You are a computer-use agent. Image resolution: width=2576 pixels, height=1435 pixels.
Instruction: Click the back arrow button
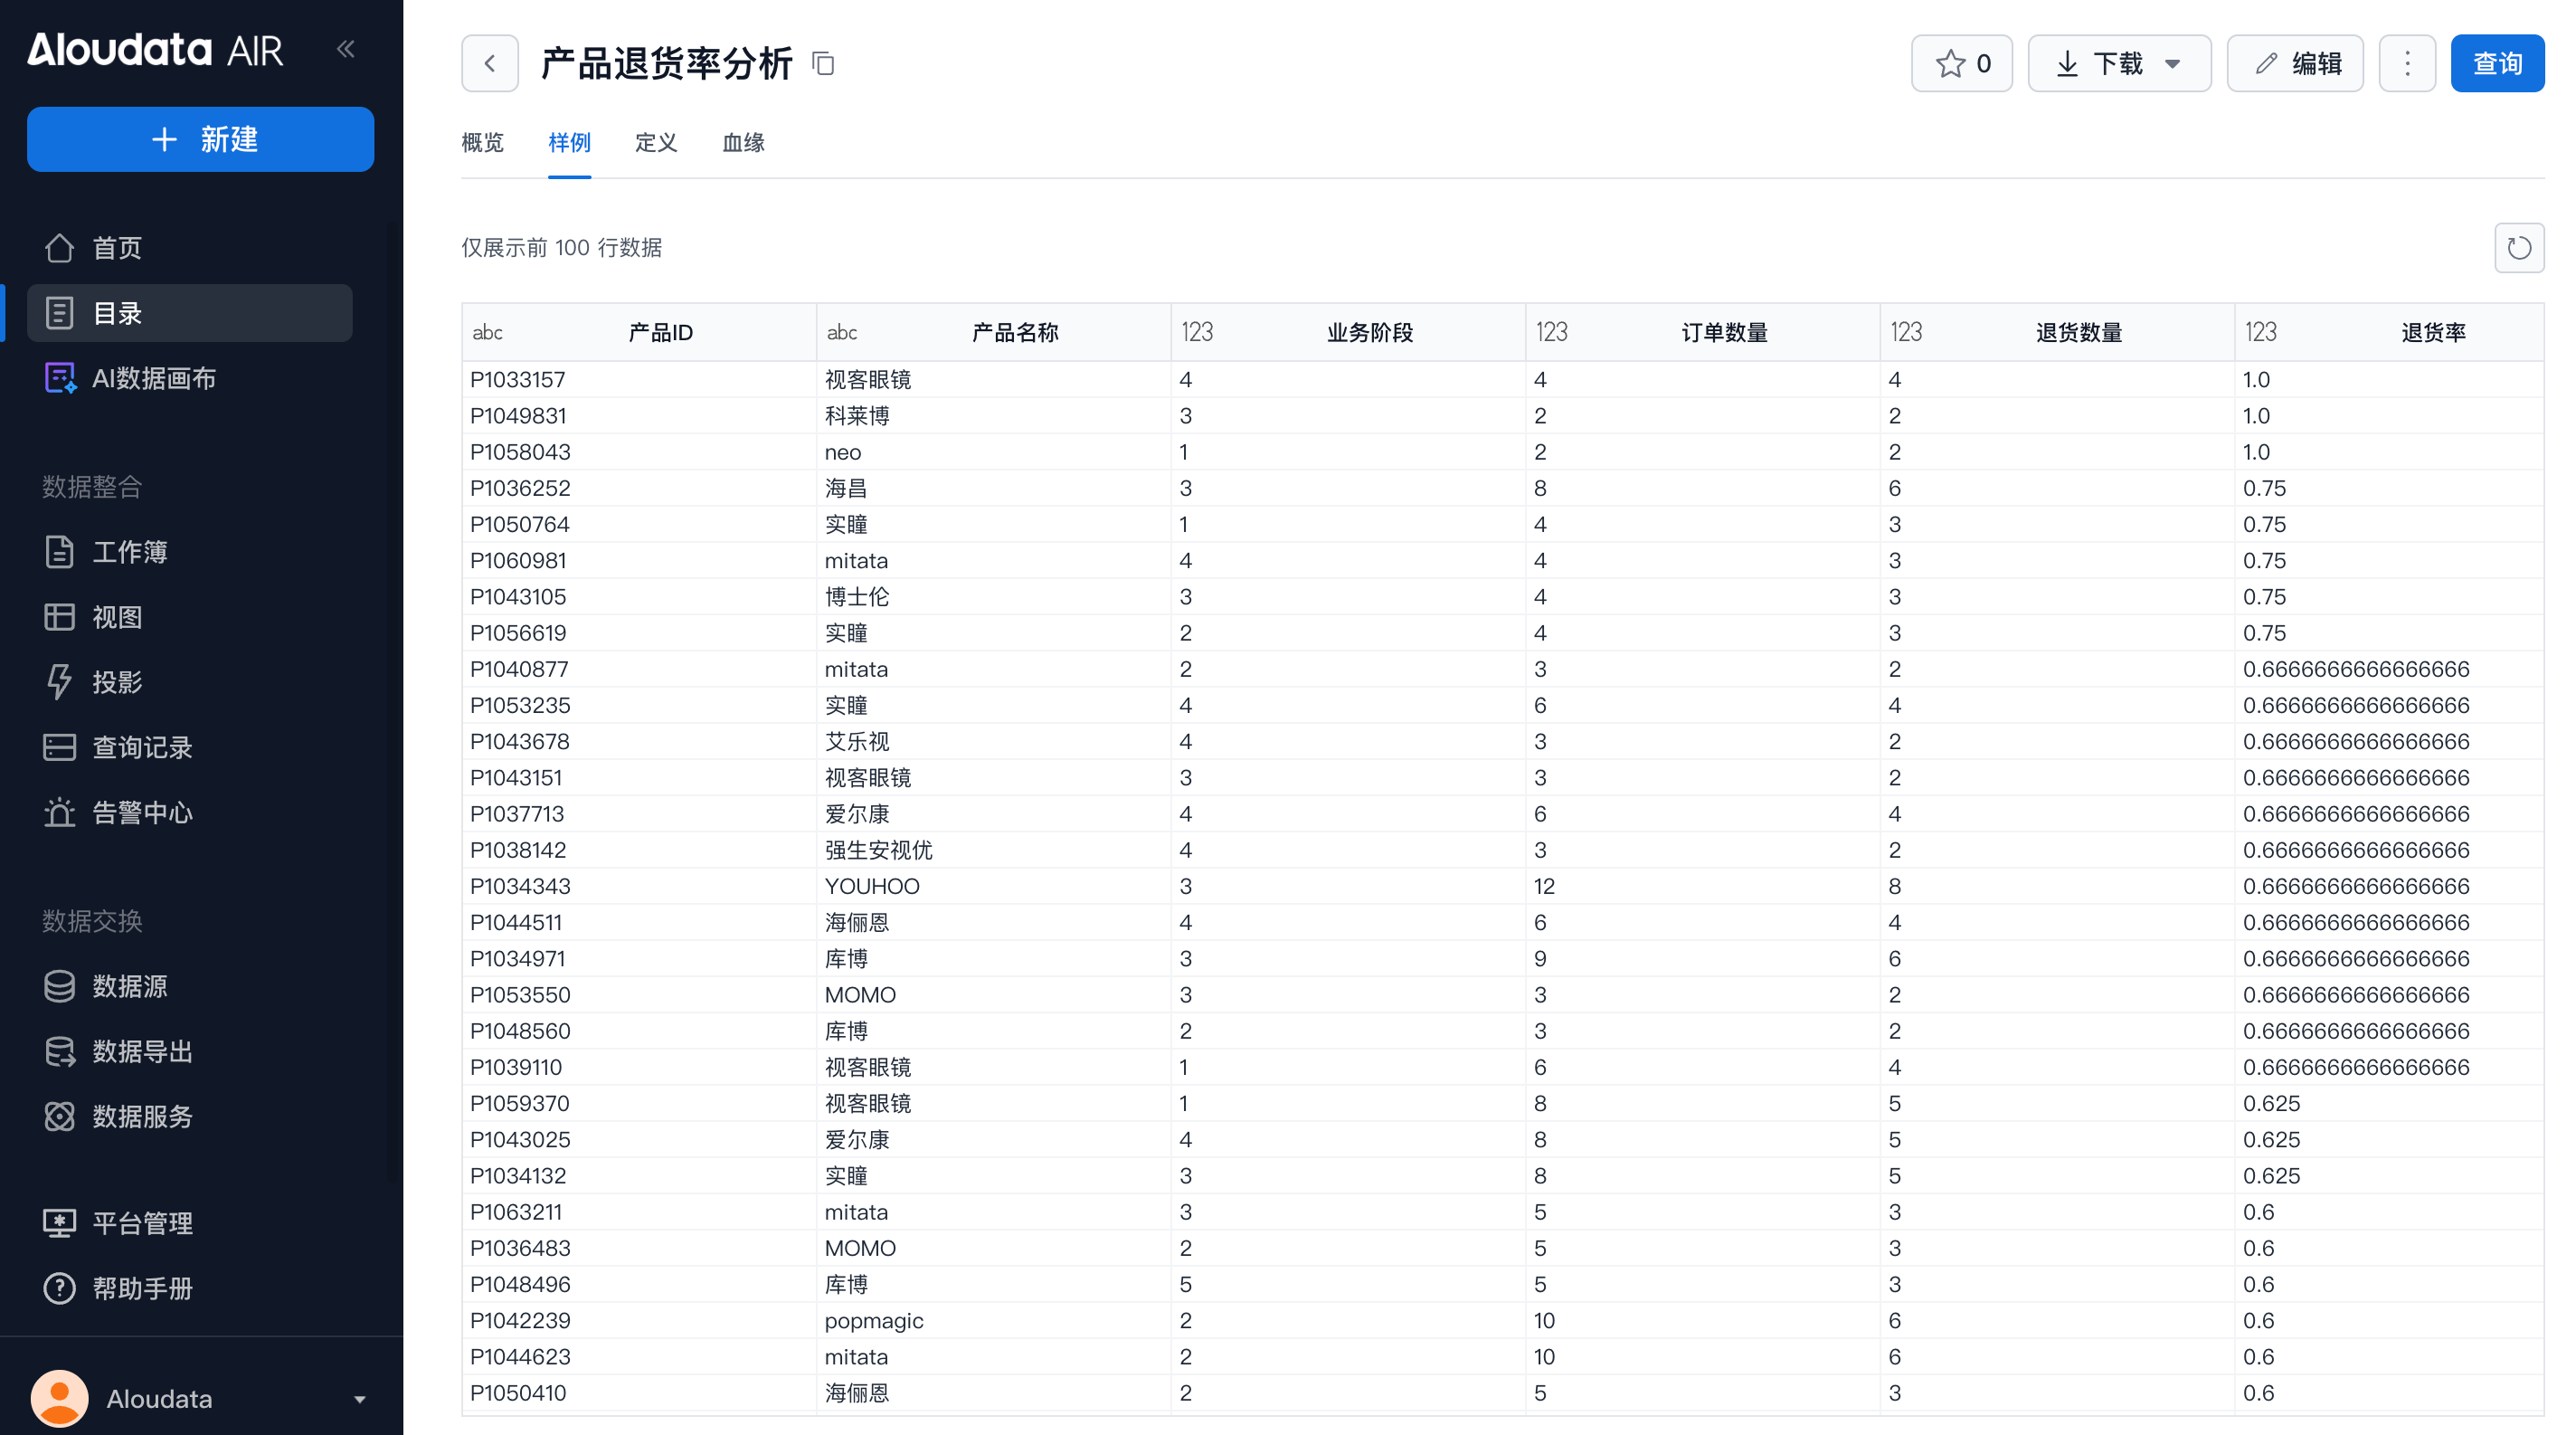click(489, 64)
